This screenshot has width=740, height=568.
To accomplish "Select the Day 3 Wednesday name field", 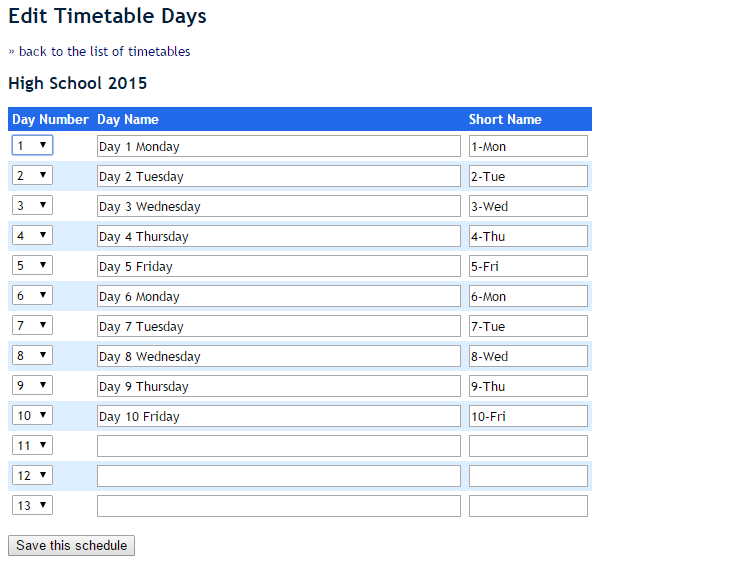I will 278,206.
